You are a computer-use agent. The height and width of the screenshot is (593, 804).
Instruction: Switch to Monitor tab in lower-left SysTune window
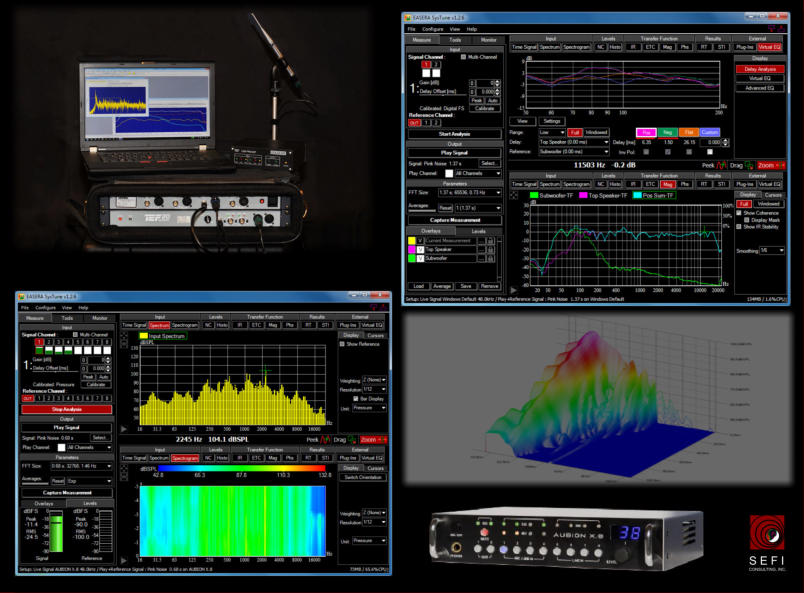99,318
